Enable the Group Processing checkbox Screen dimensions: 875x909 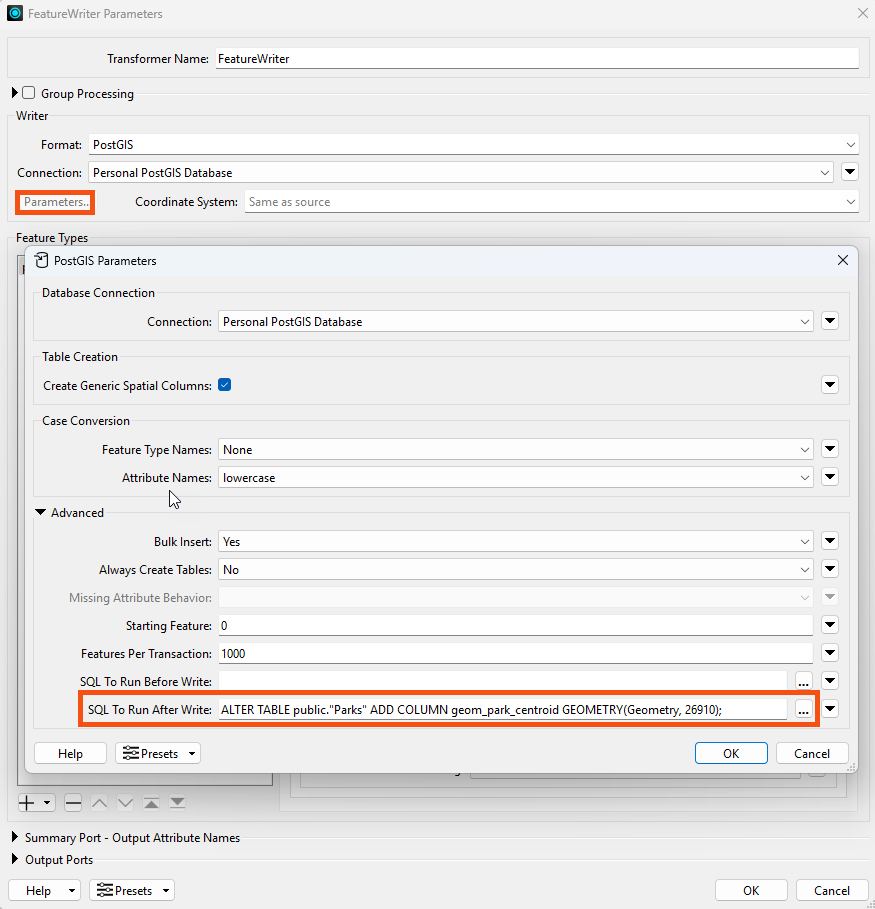tap(27, 93)
